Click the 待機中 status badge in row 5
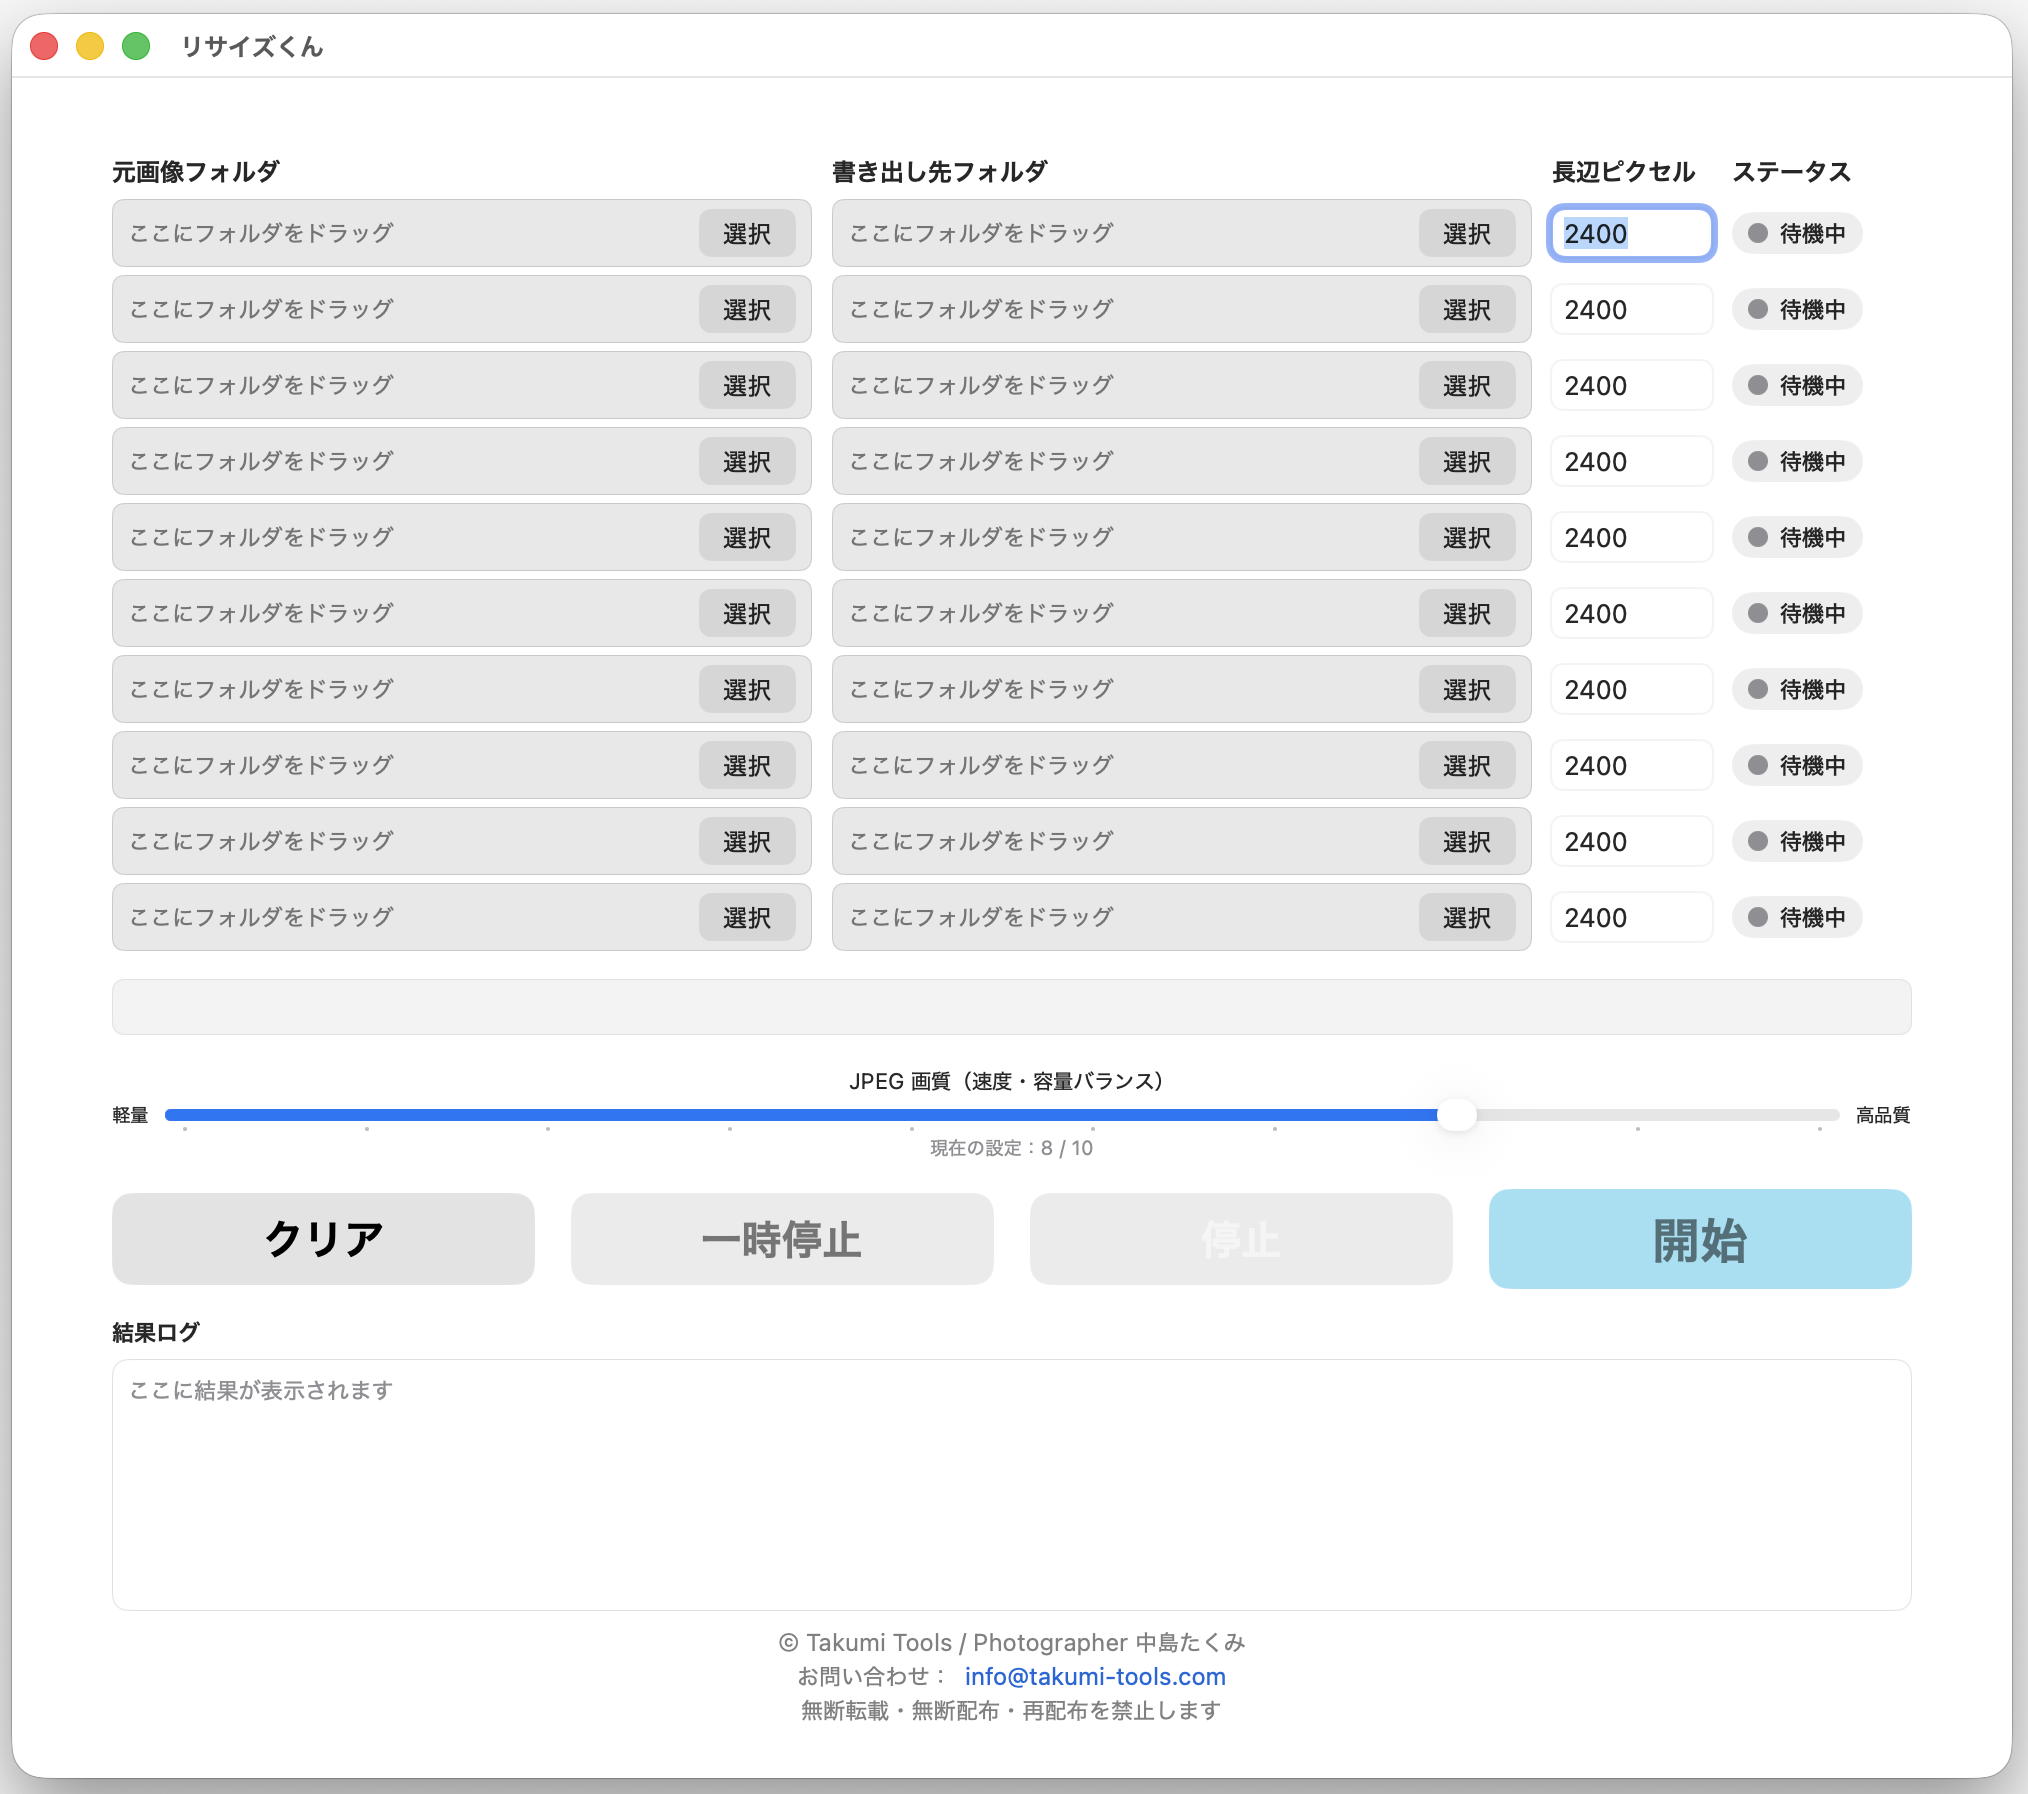Viewport: 2028px width, 1794px height. coord(1797,538)
